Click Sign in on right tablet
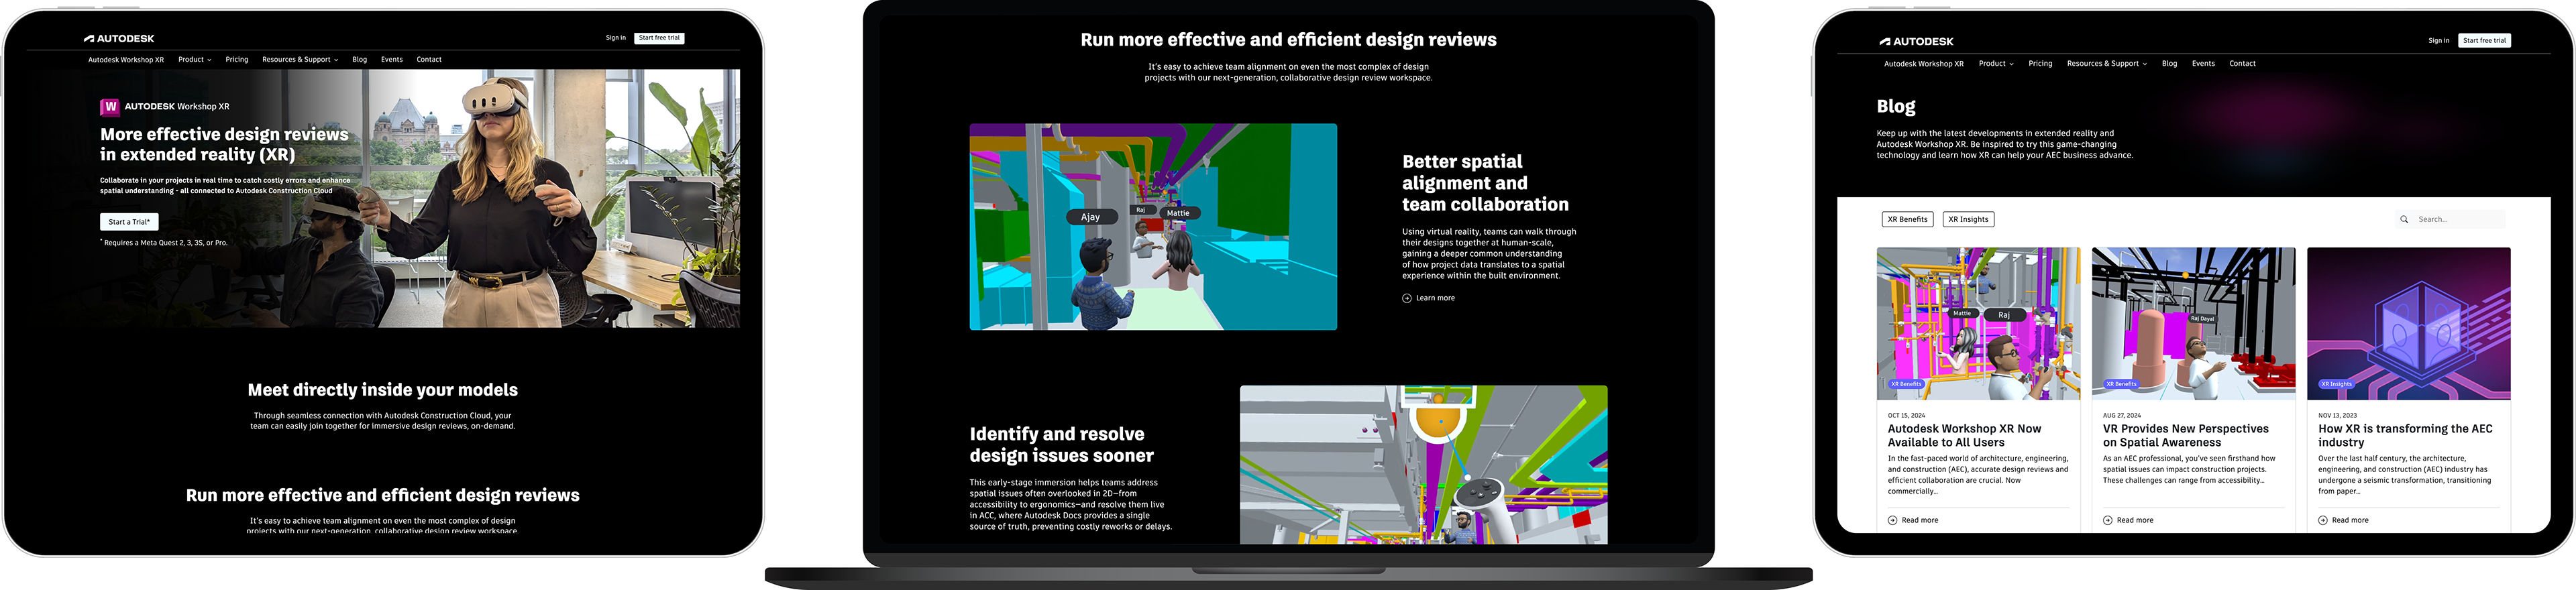Screen dimensions: 2576x590 point(2439,40)
